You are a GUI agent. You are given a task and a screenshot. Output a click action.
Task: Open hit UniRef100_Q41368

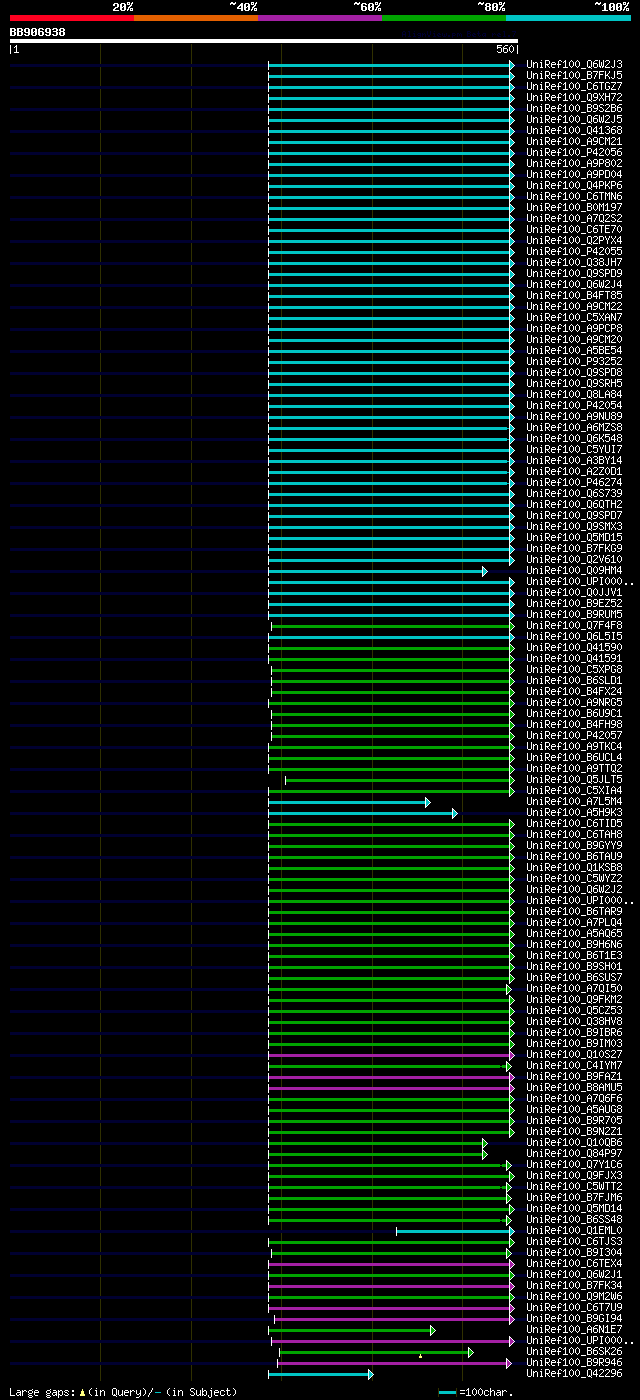pyautogui.click(x=574, y=131)
